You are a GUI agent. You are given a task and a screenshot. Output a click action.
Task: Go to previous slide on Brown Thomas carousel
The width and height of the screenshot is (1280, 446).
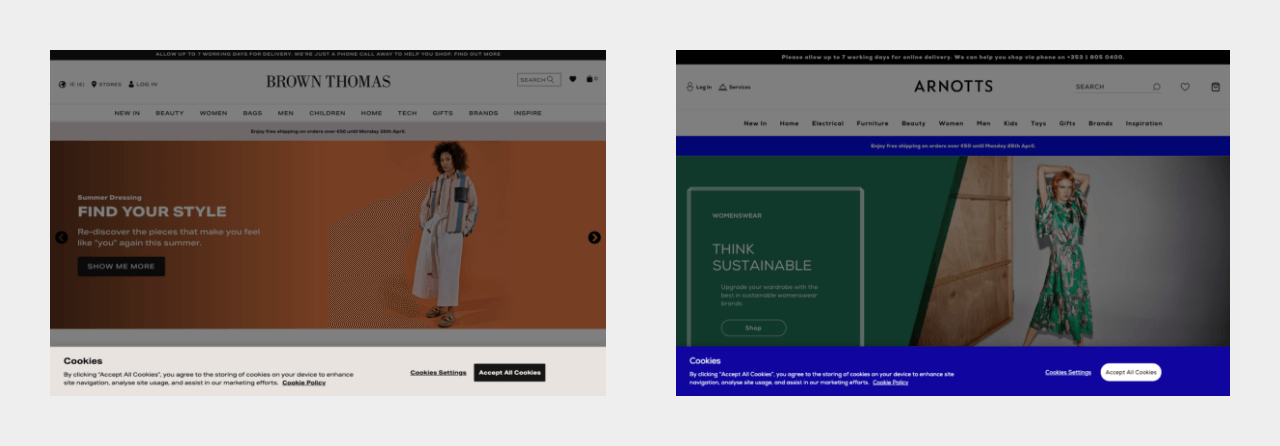pyautogui.click(x=61, y=237)
